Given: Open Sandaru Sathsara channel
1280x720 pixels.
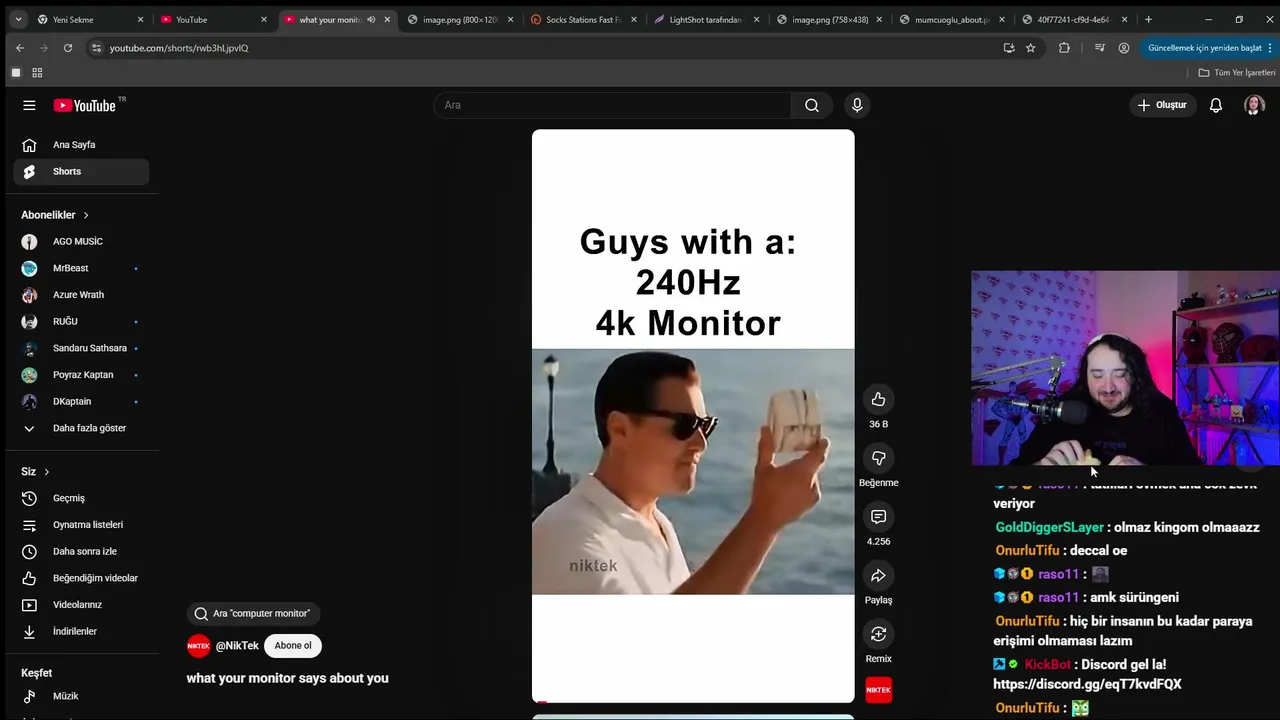Looking at the screenshot, I should tap(81, 348).
